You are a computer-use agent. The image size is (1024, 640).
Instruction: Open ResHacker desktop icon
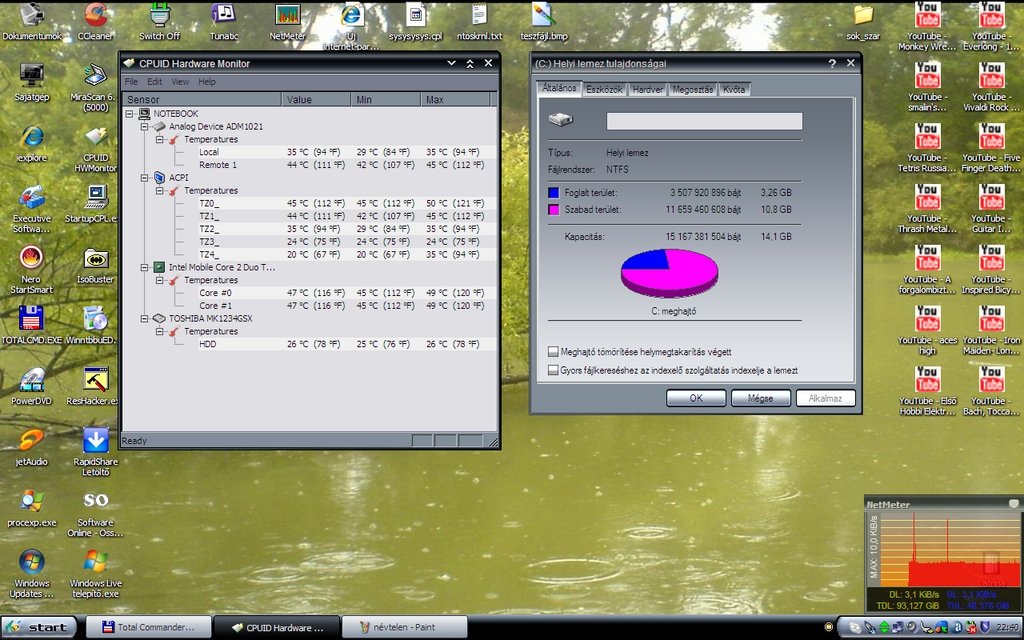tap(95, 386)
